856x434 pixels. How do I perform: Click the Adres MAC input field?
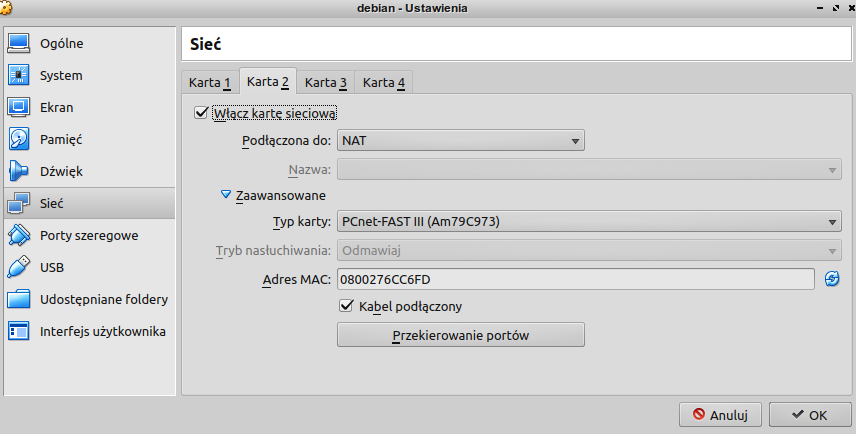tap(576, 279)
